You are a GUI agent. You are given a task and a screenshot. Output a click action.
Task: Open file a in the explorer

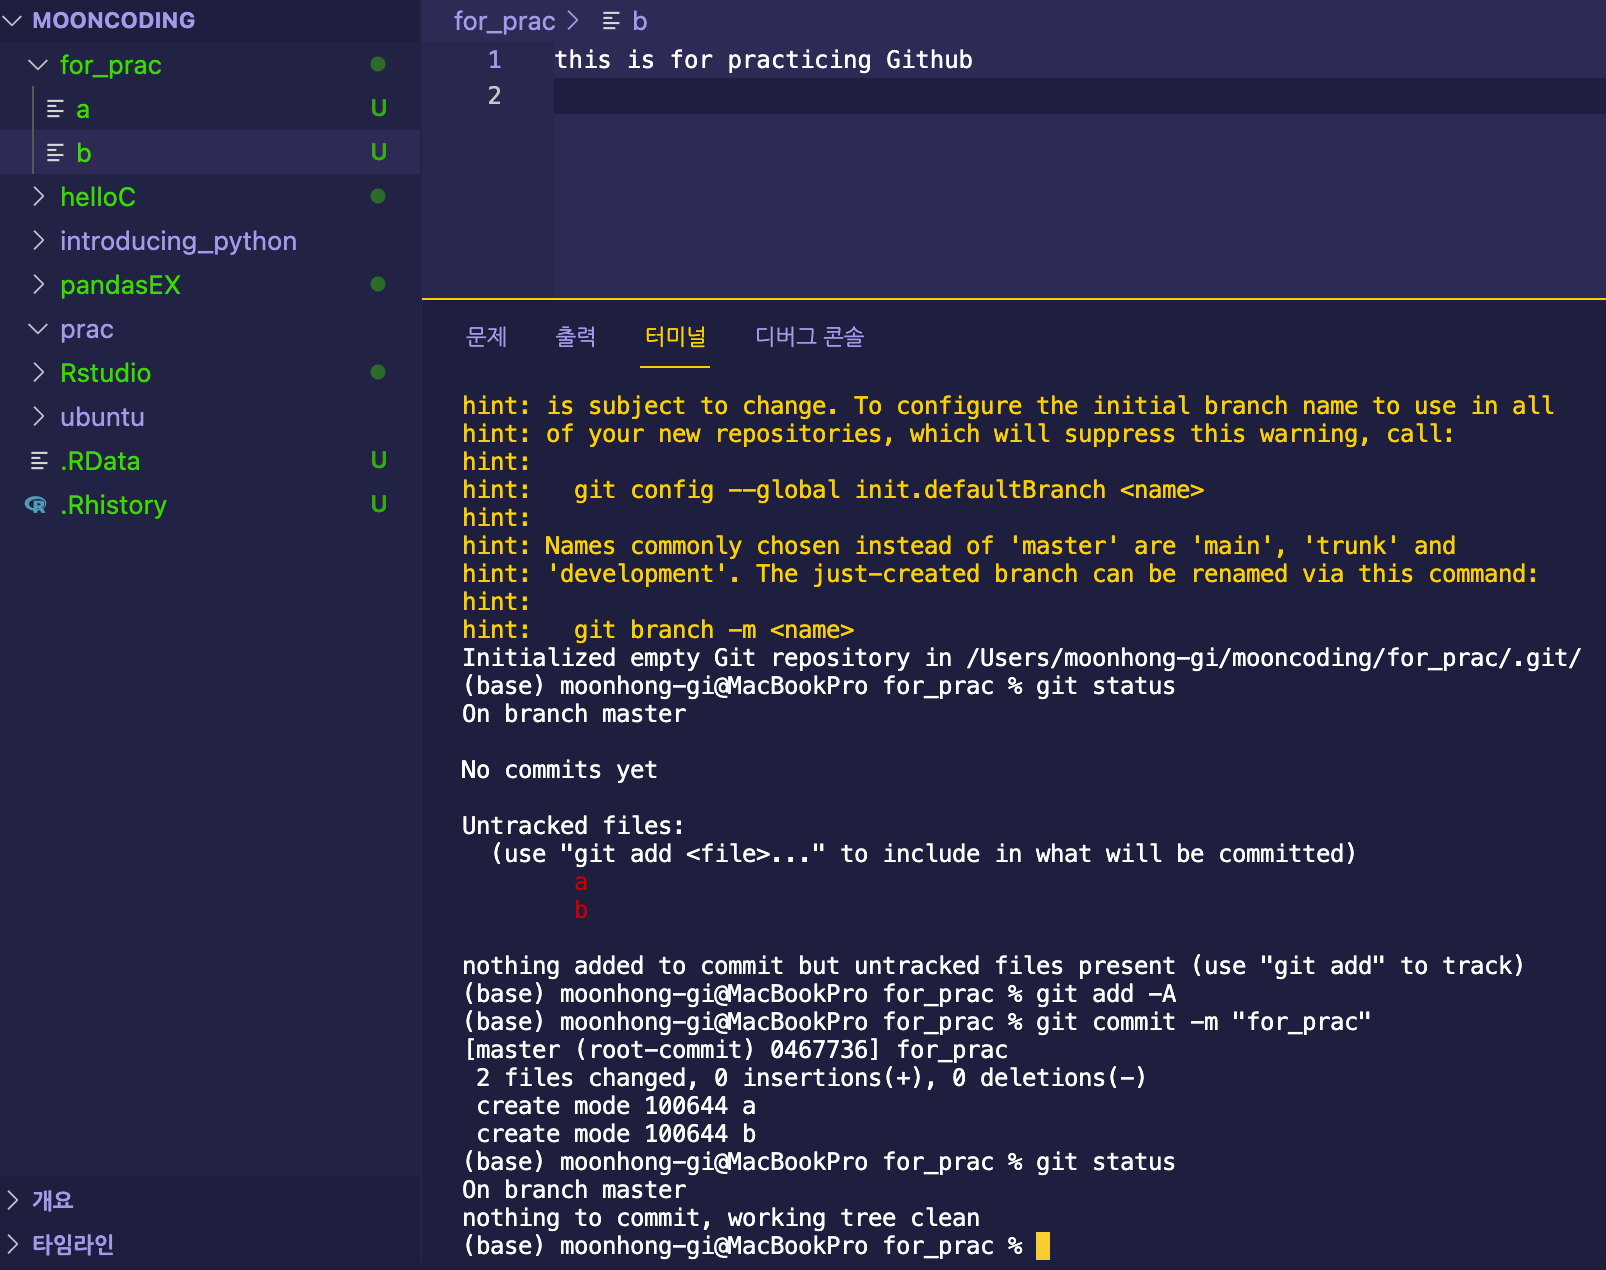click(210, 109)
